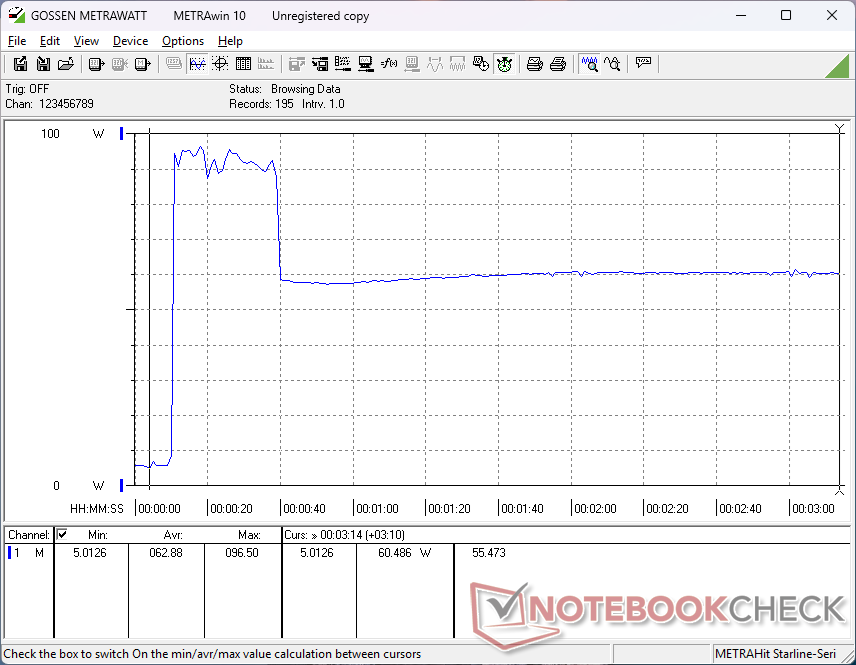Open the File menu
Viewport: 856px width, 665px height.
click(x=17, y=41)
